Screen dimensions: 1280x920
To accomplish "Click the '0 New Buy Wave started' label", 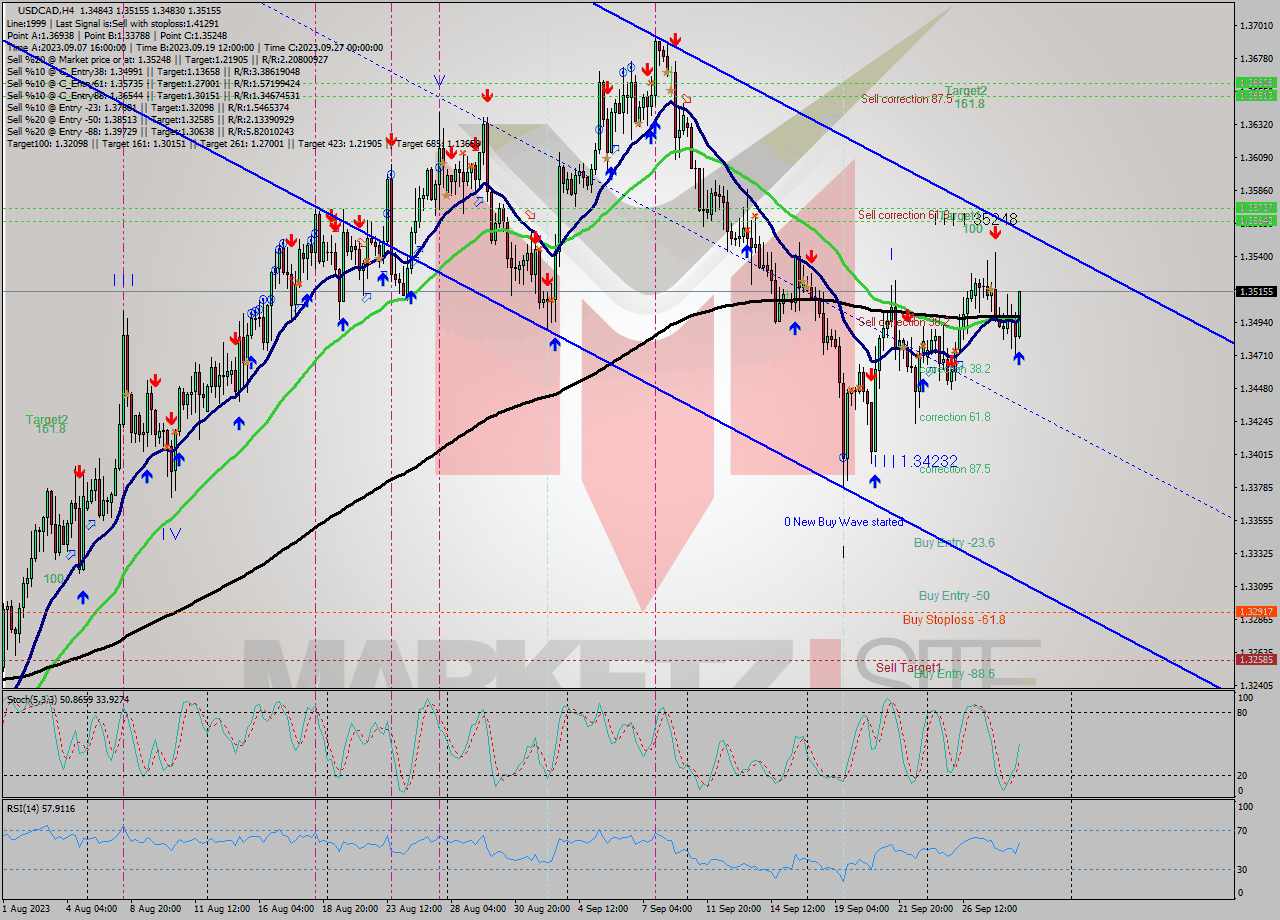I will coord(843,522).
